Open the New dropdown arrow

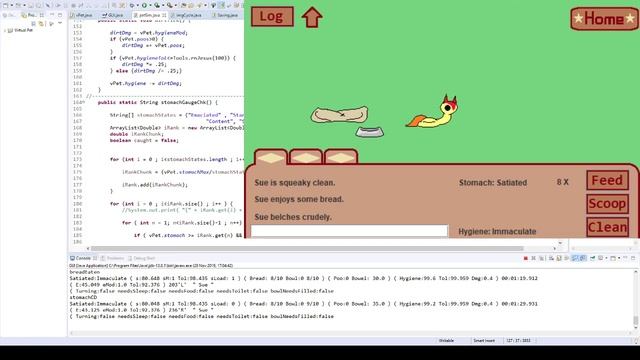(x=12, y=5)
